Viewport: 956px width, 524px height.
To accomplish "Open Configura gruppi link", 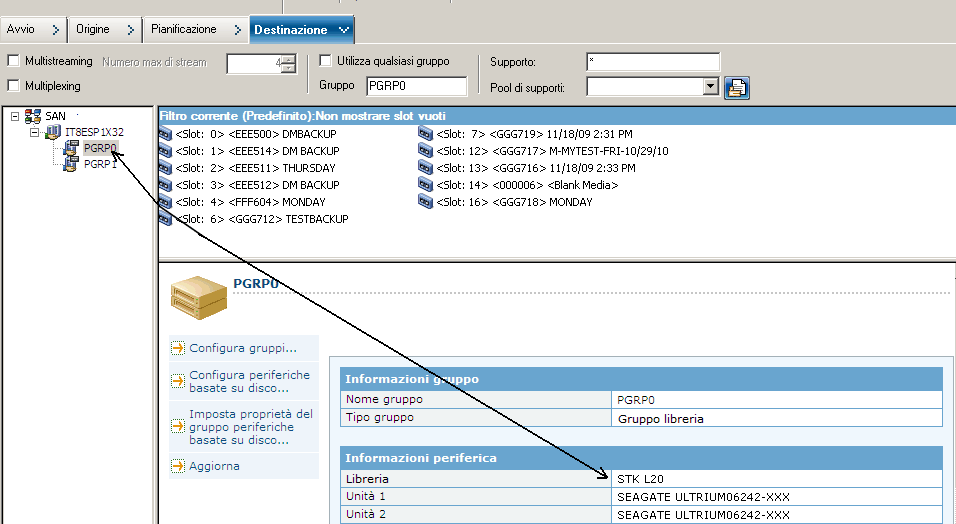I will click(243, 348).
